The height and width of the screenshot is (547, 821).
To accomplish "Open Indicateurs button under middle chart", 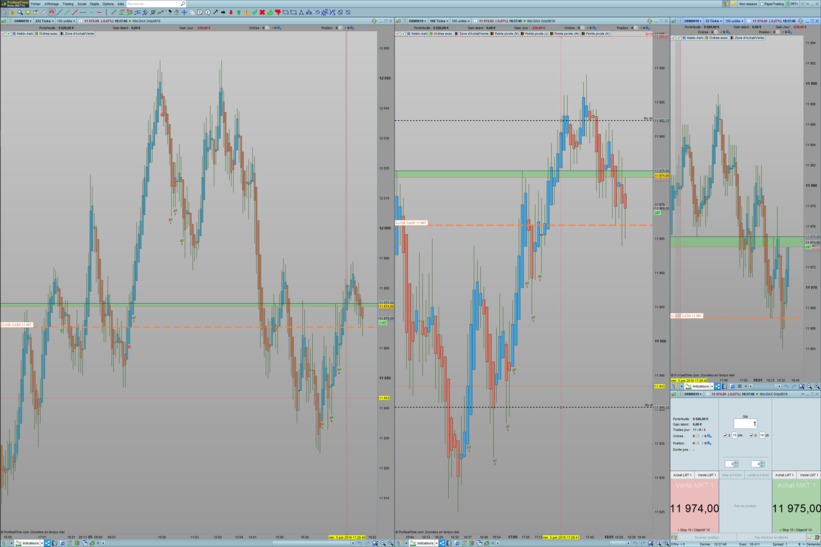I will (424, 543).
